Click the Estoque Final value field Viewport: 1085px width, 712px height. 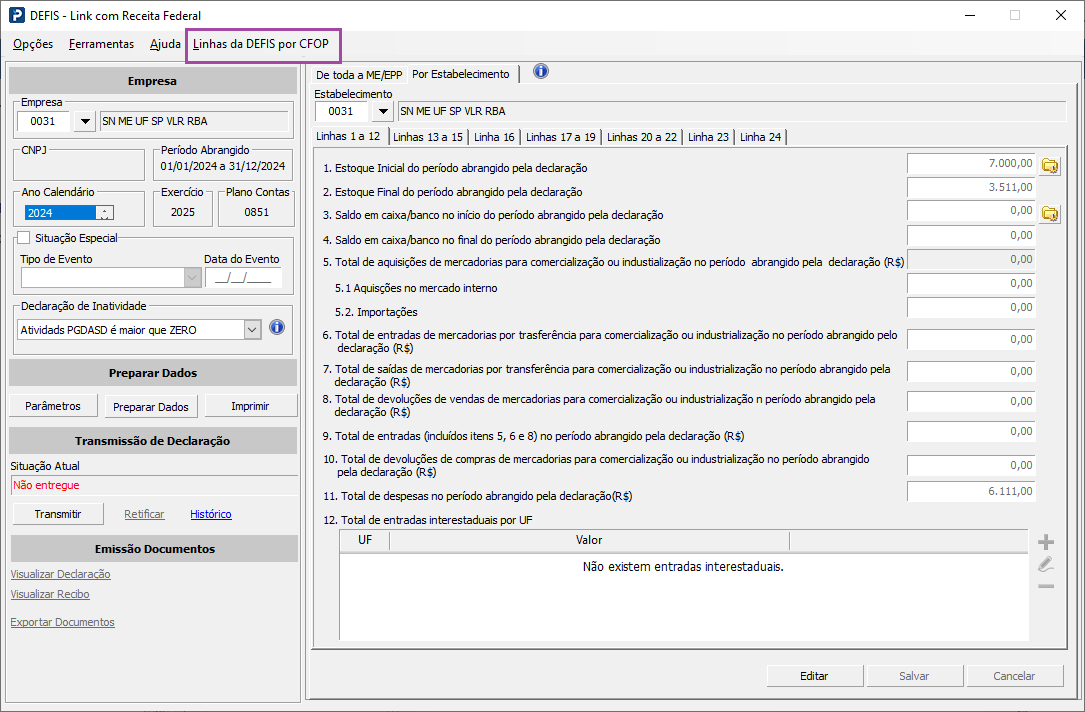[970, 187]
